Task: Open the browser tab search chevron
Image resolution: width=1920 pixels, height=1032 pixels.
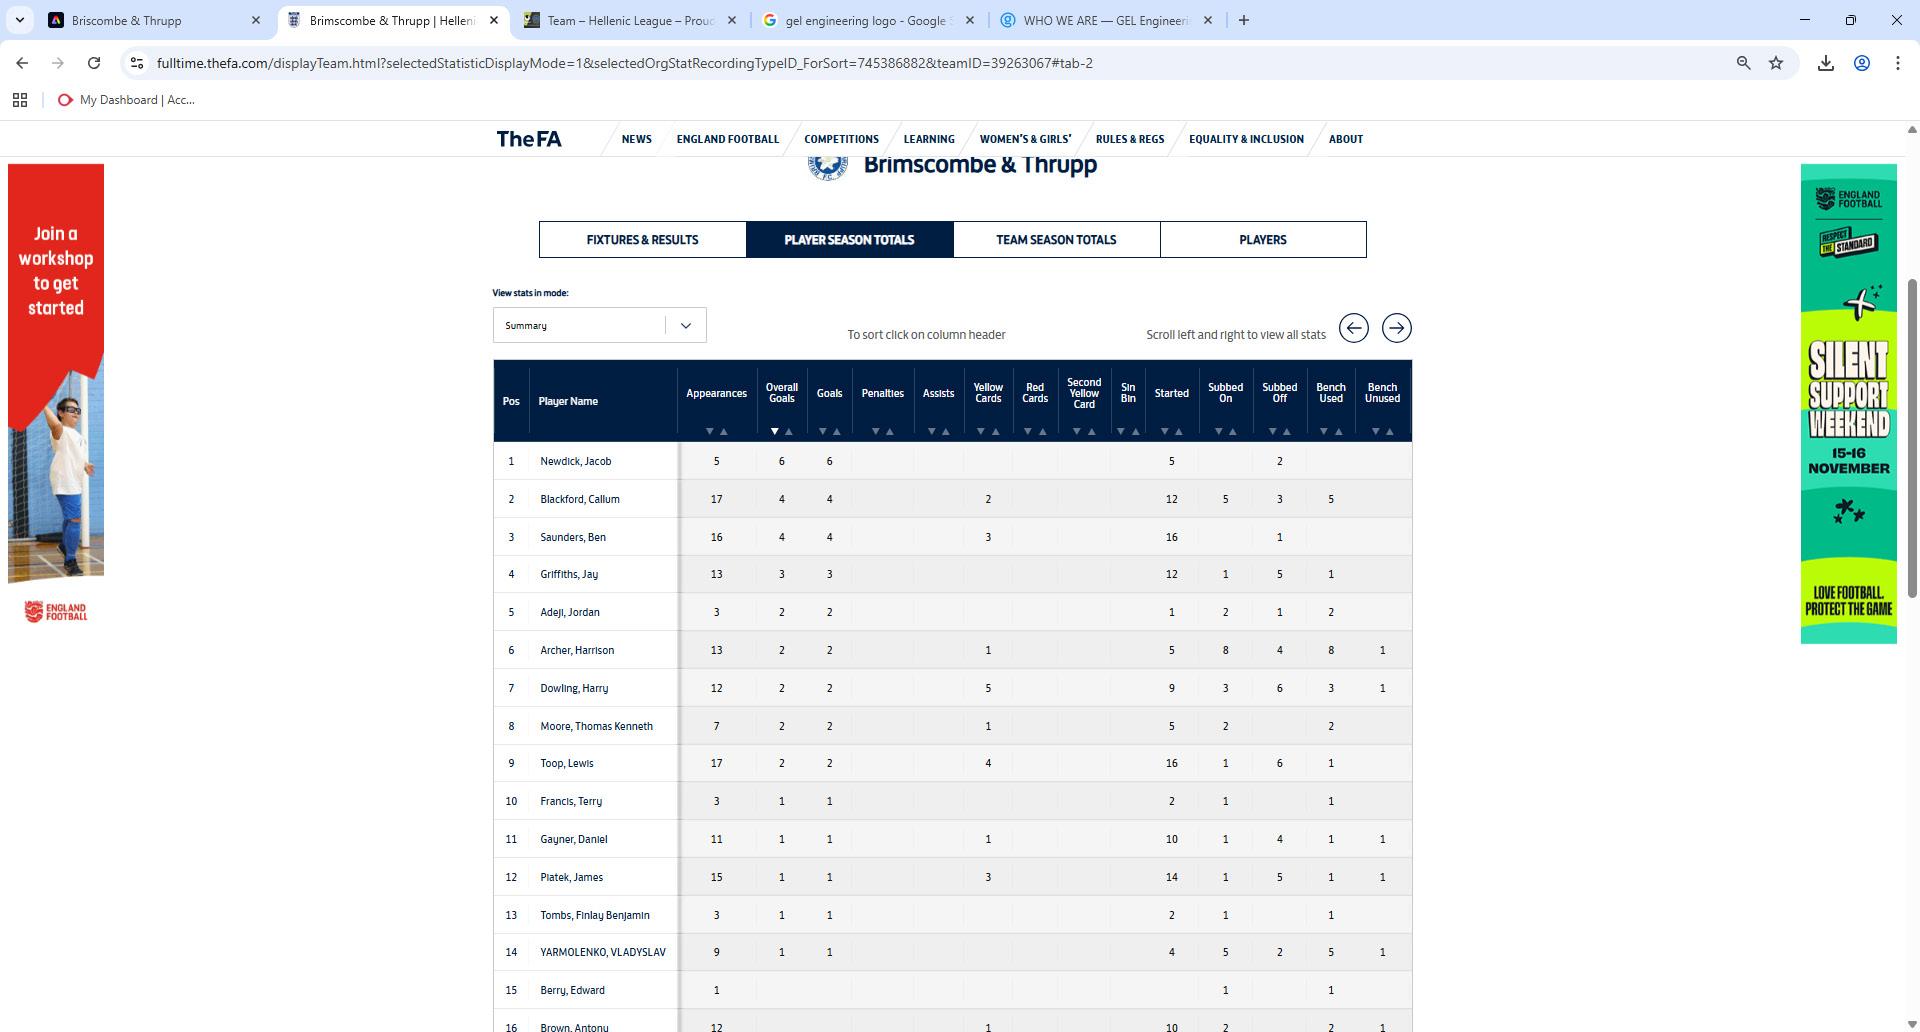Action: click(x=19, y=20)
